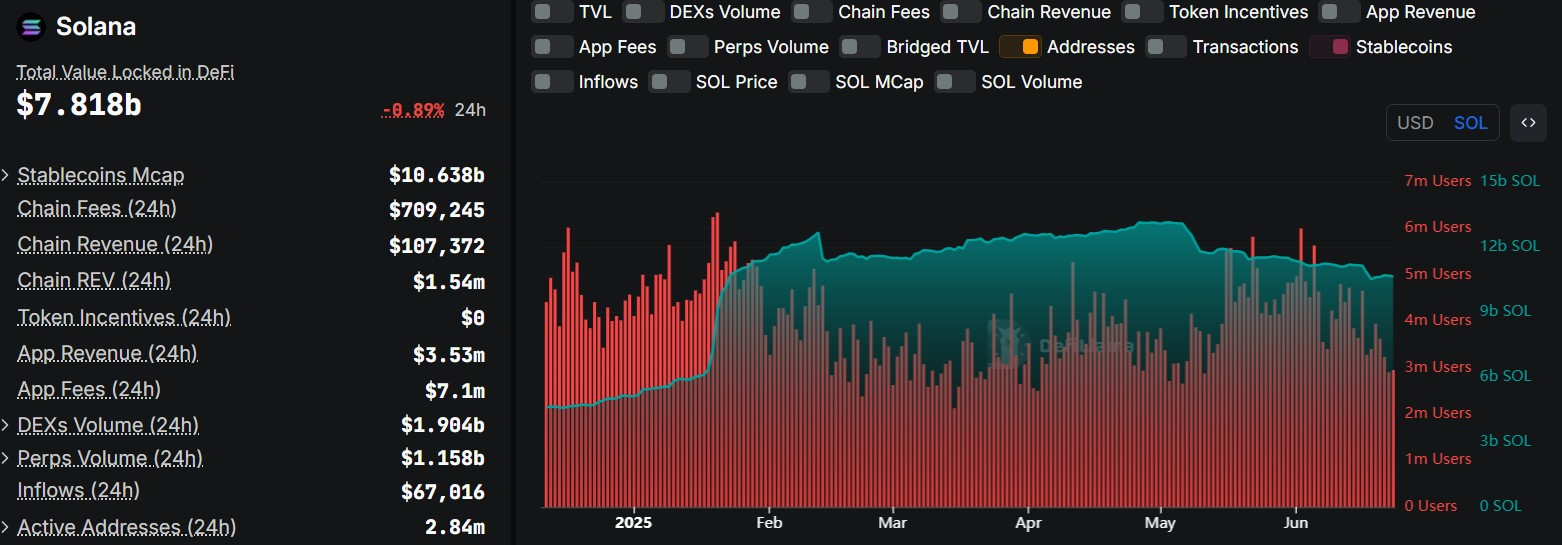
Task: Click the Chain REV (24h) label
Action: [94, 280]
